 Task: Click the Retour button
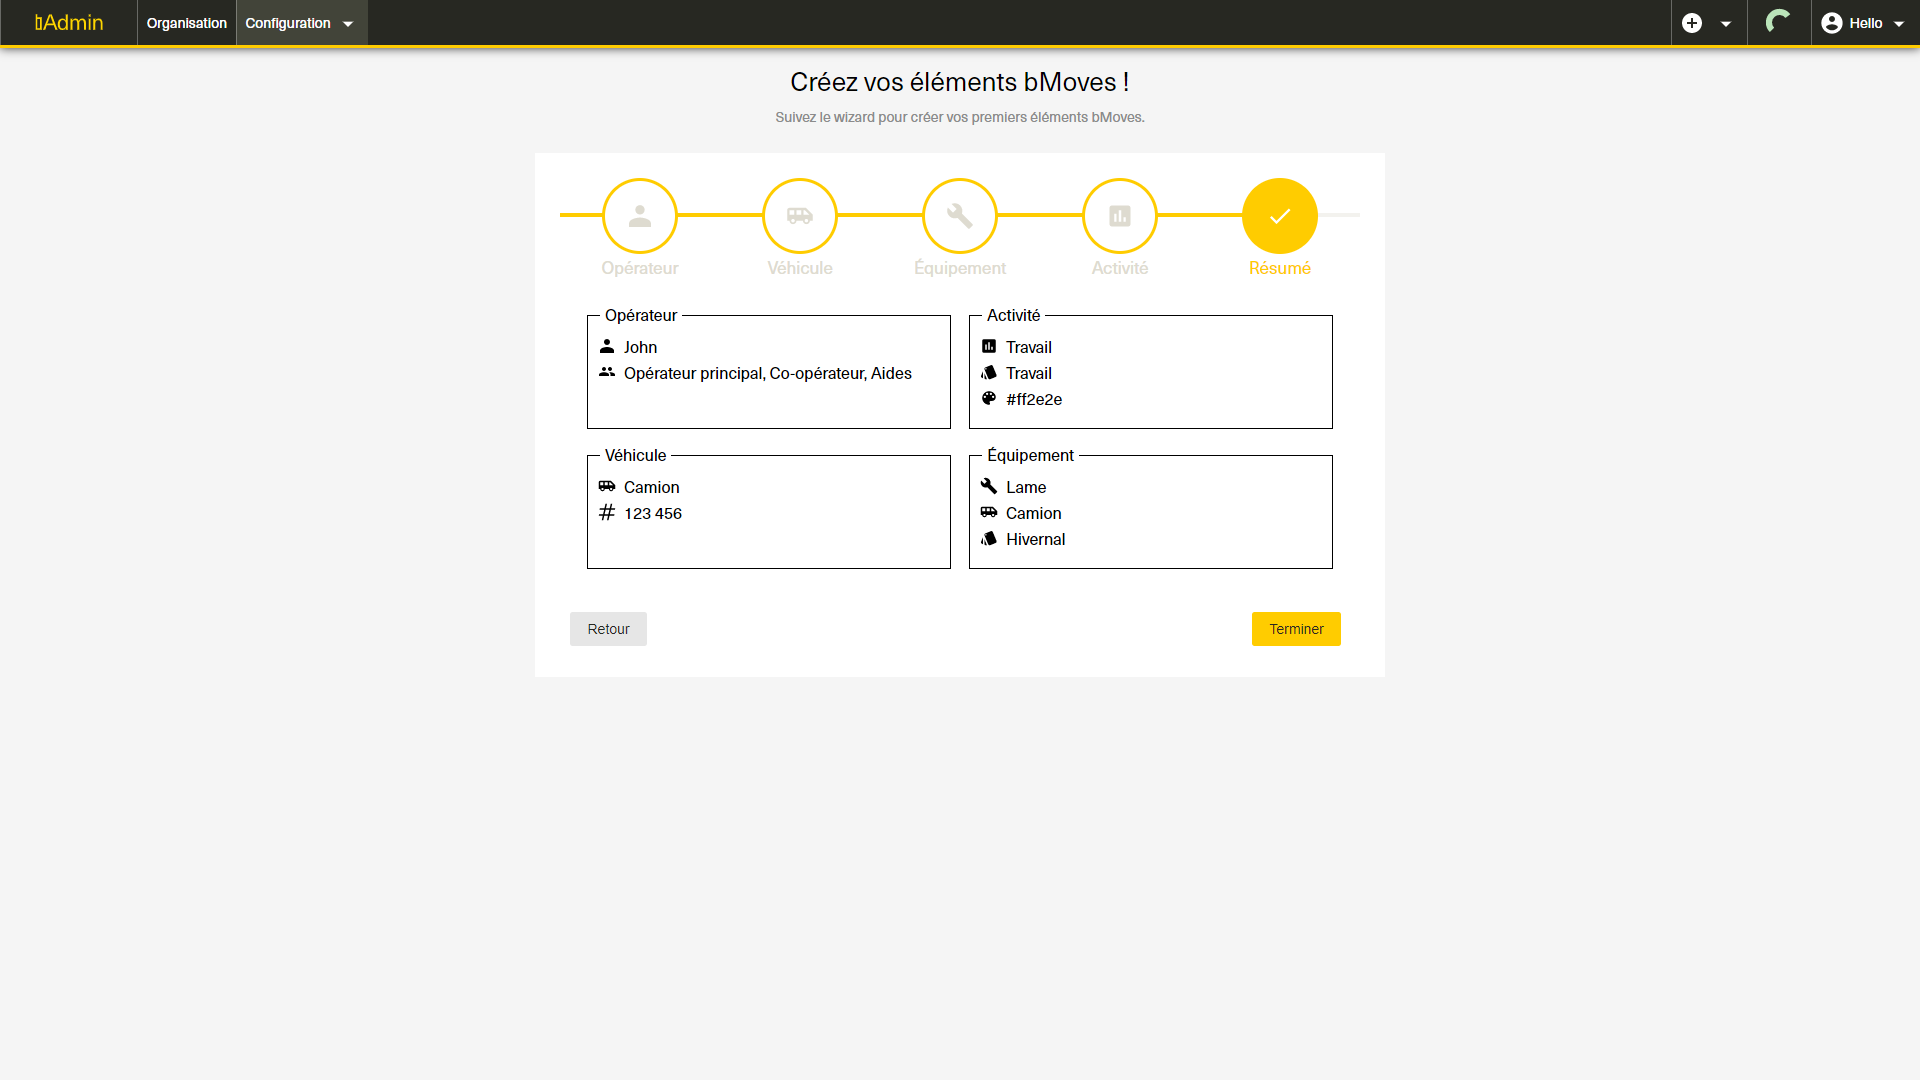pyautogui.click(x=607, y=629)
